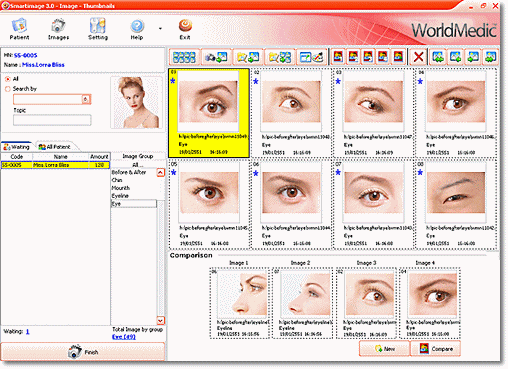This screenshot has width=508, height=369.
Task: Click the blue star on thumbnail 02
Action: pos(256,81)
